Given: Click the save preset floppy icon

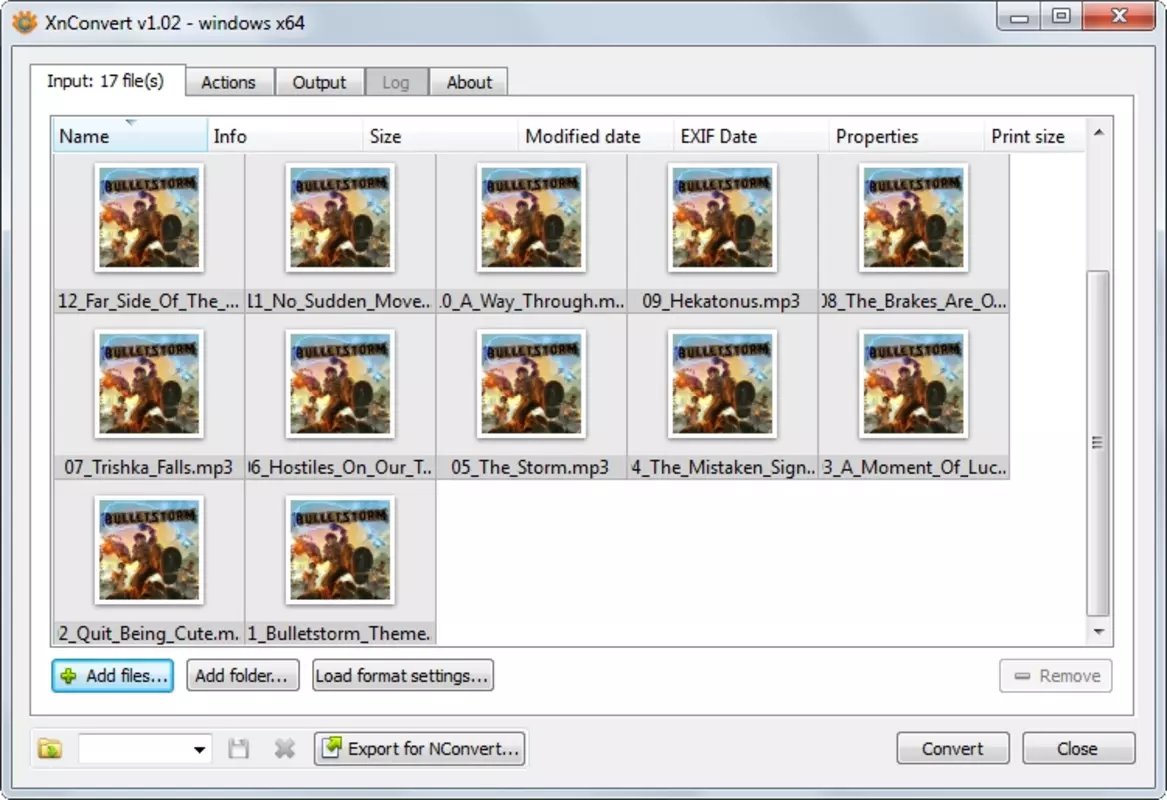Looking at the screenshot, I should 238,749.
